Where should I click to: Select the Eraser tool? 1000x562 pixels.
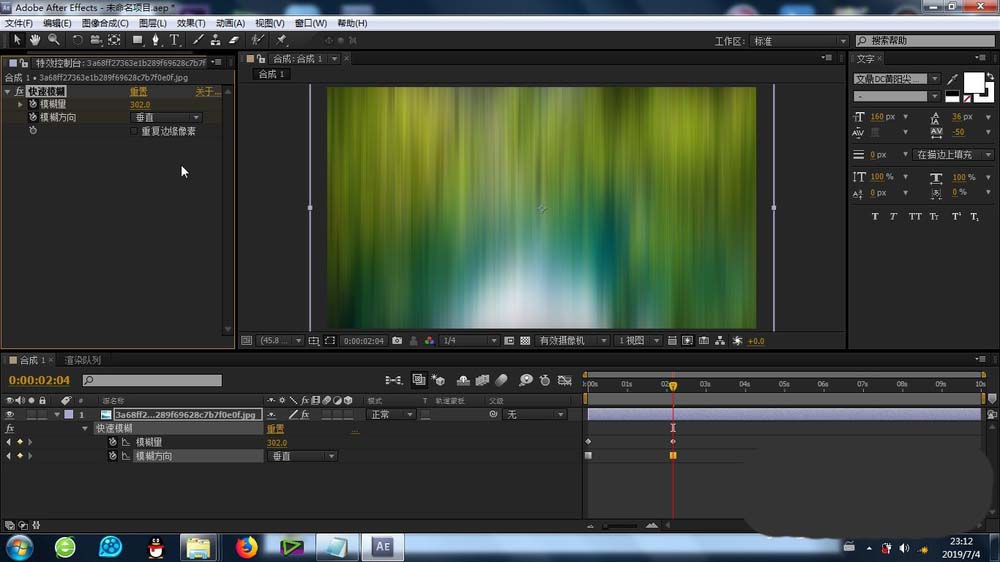pos(234,40)
